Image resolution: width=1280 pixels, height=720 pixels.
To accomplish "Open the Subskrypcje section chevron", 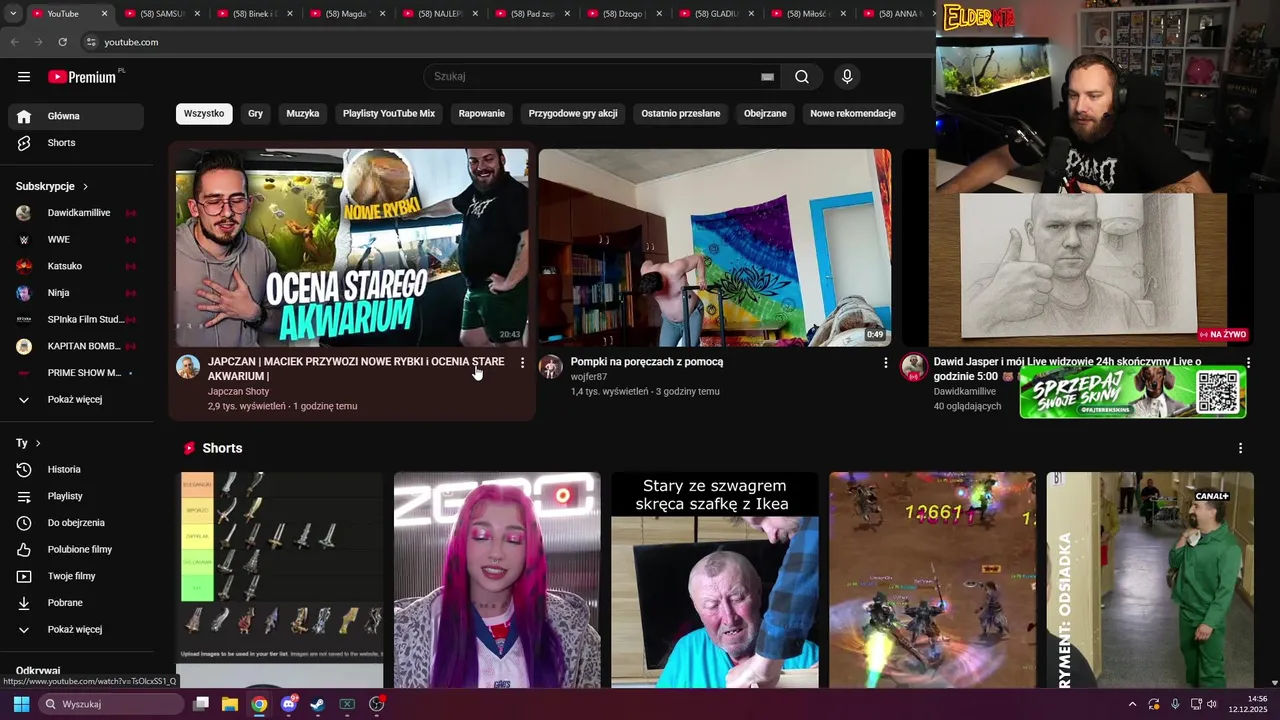I will click(x=85, y=187).
